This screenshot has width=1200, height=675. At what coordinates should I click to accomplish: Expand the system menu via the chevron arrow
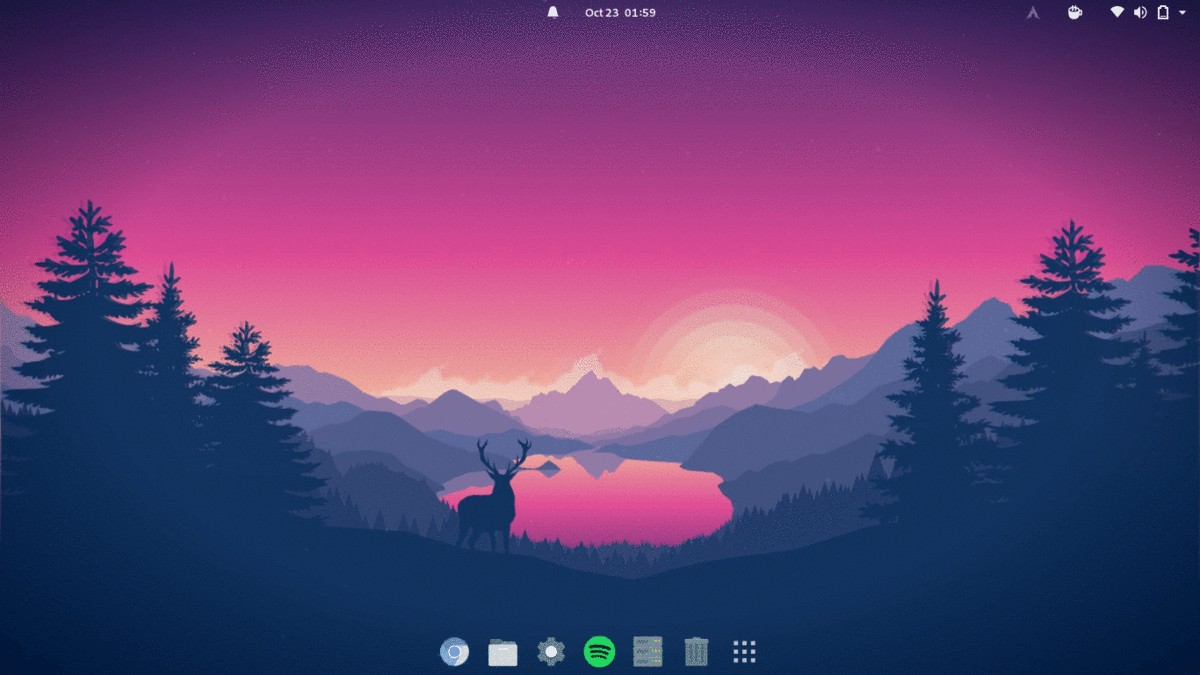[x=1184, y=13]
